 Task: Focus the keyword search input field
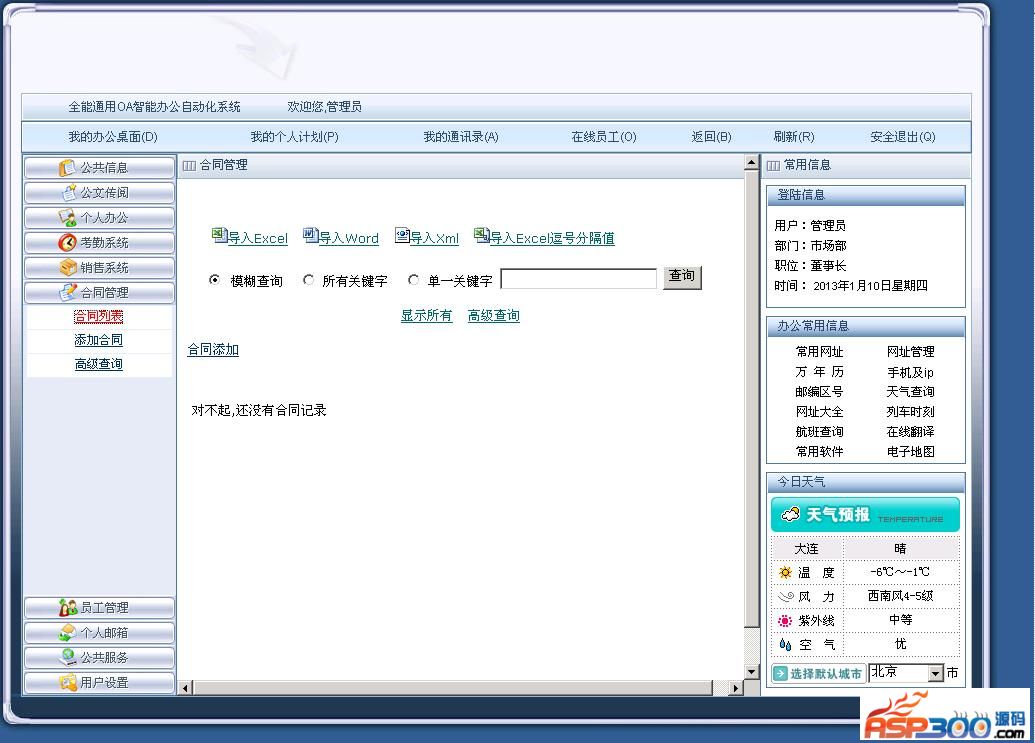[x=579, y=278]
